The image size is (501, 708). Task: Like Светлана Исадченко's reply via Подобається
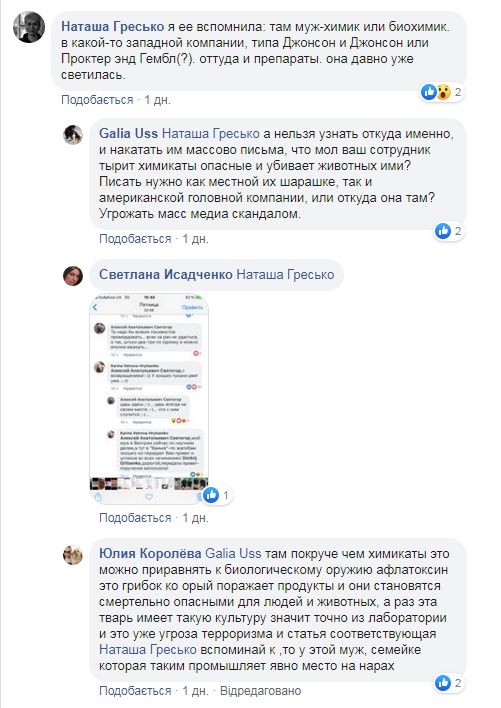click(135, 518)
